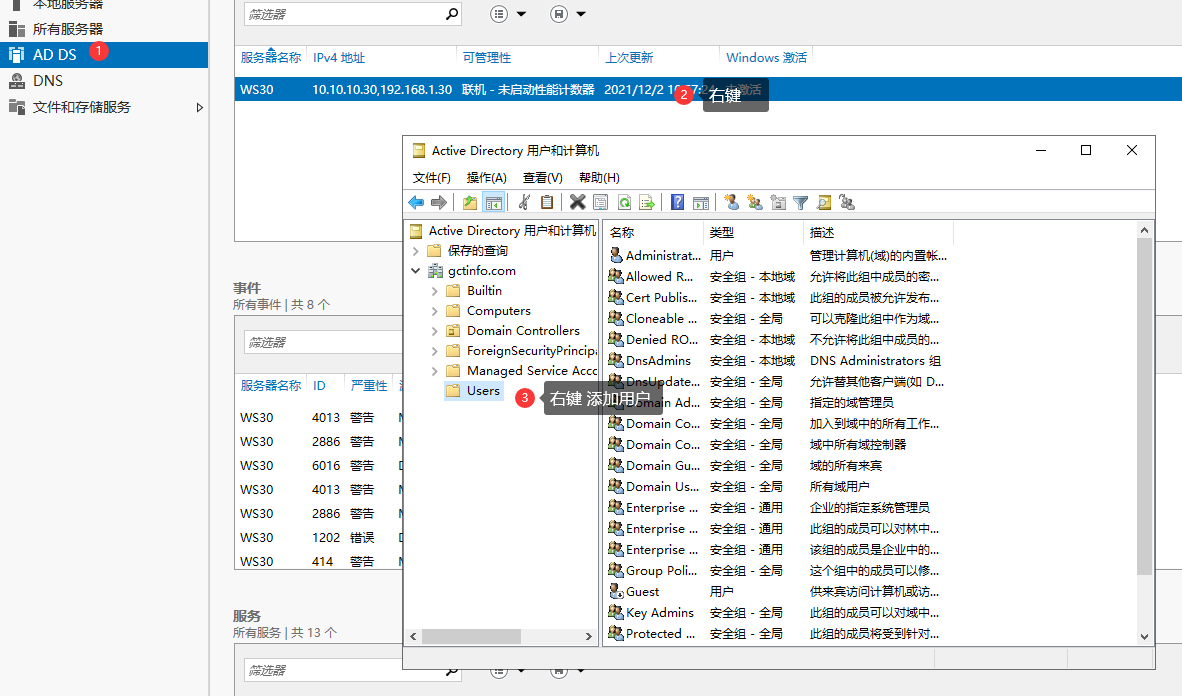Click the export list toolbar icon
Viewport: 1182px width, 696px height.
pyautogui.click(x=647, y=202)
